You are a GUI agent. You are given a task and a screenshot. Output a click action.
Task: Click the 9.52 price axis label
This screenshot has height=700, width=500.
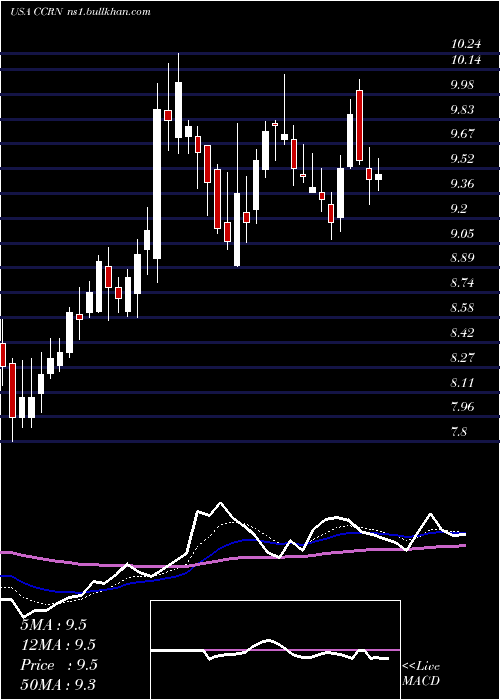coord(462,159)
